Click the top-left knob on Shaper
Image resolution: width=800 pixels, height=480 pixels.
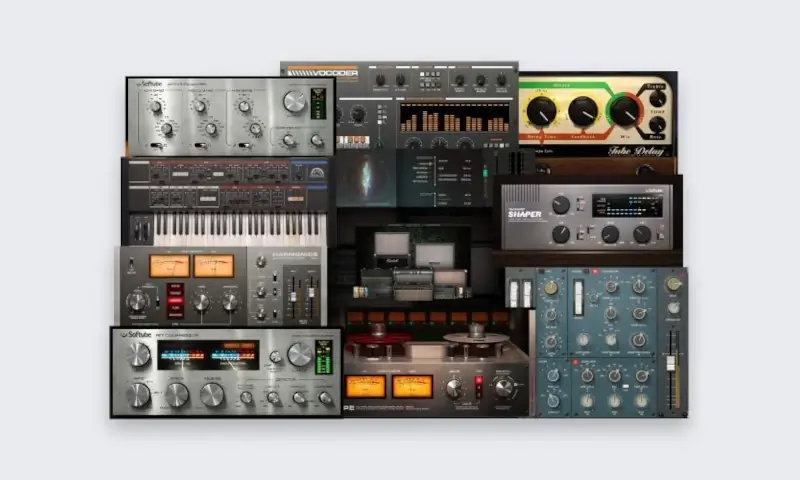561,205
